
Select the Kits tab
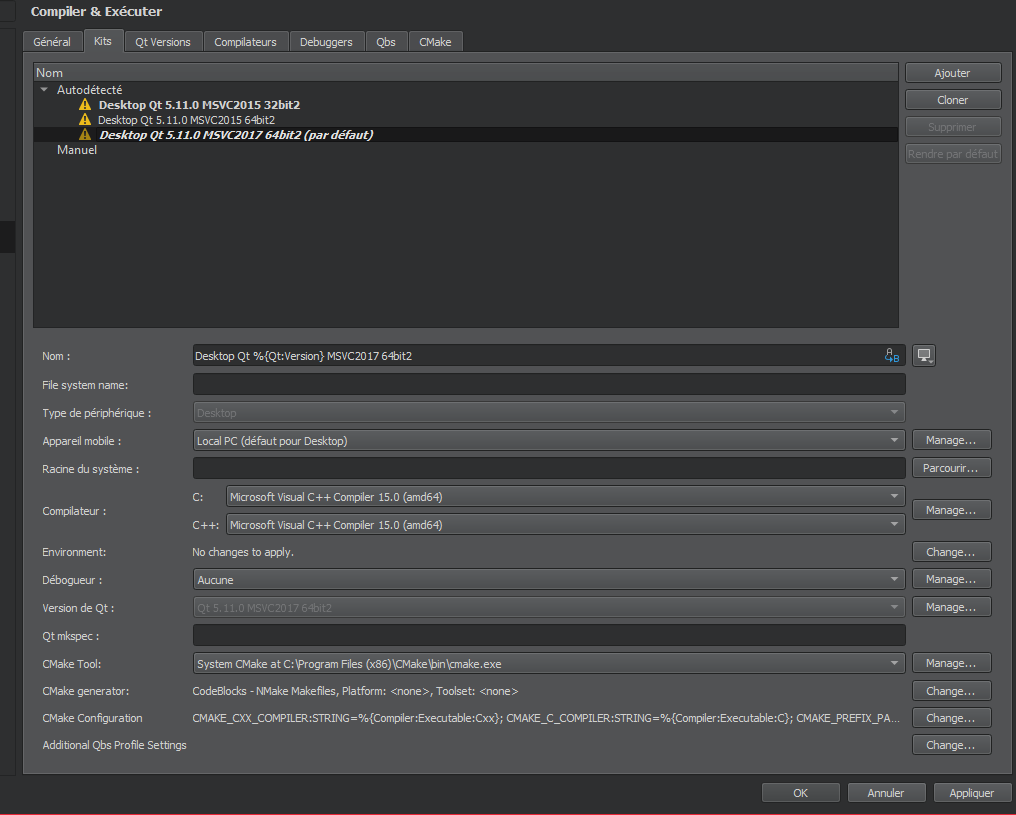(102, 41)
